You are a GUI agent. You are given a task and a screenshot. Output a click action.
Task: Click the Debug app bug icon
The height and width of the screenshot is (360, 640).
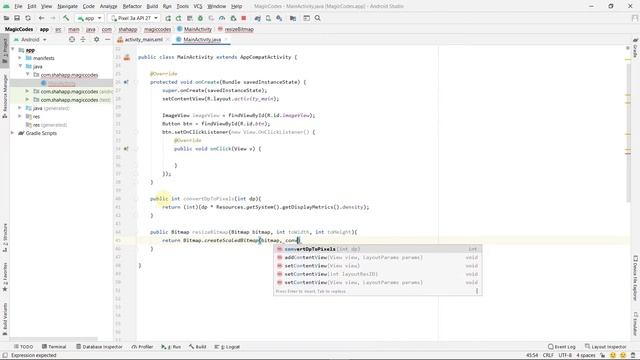coord(200,18)
